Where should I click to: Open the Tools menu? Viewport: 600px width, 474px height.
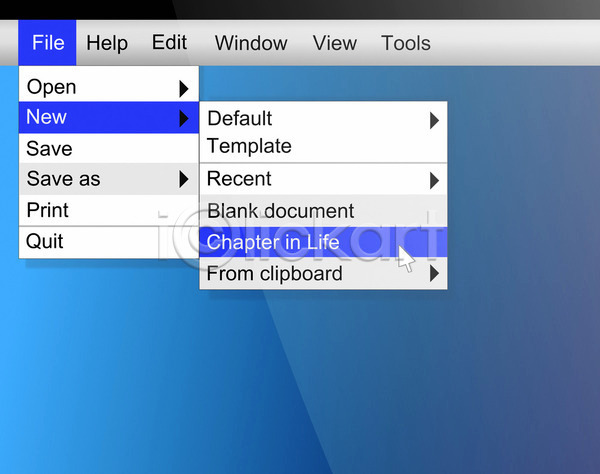click(406, 43)
